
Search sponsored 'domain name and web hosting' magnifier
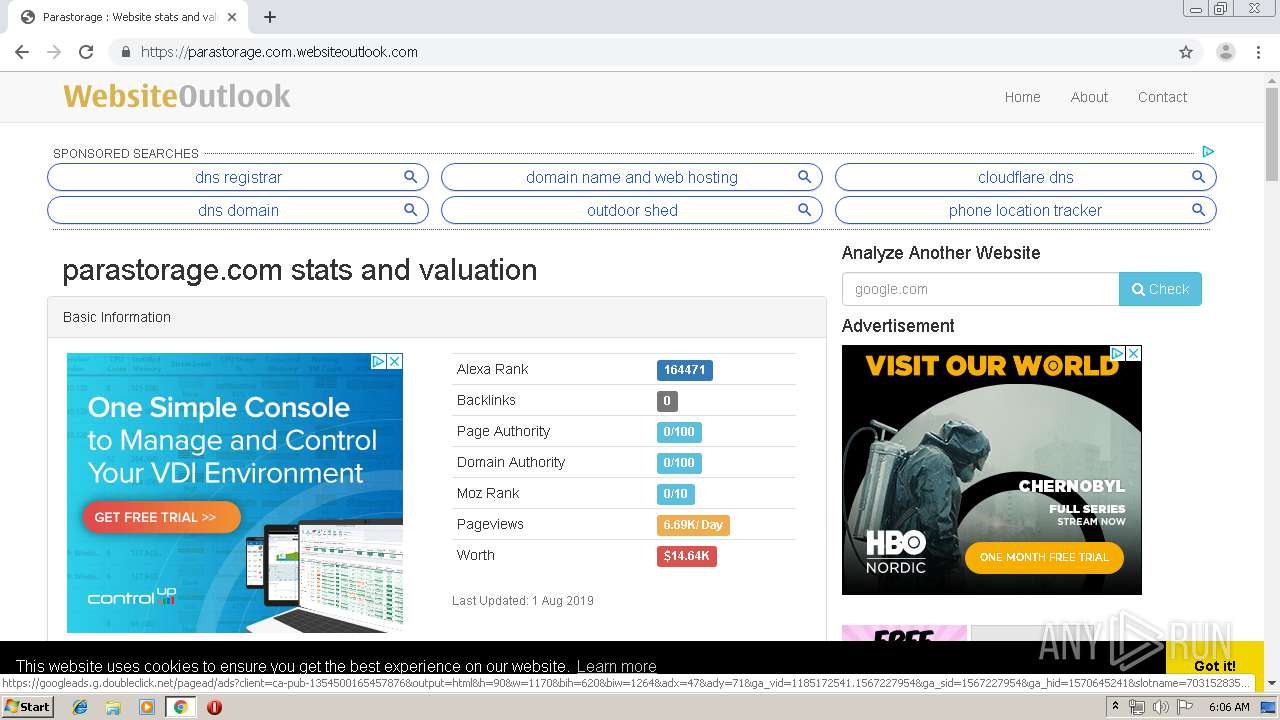[x=804, y=177]
